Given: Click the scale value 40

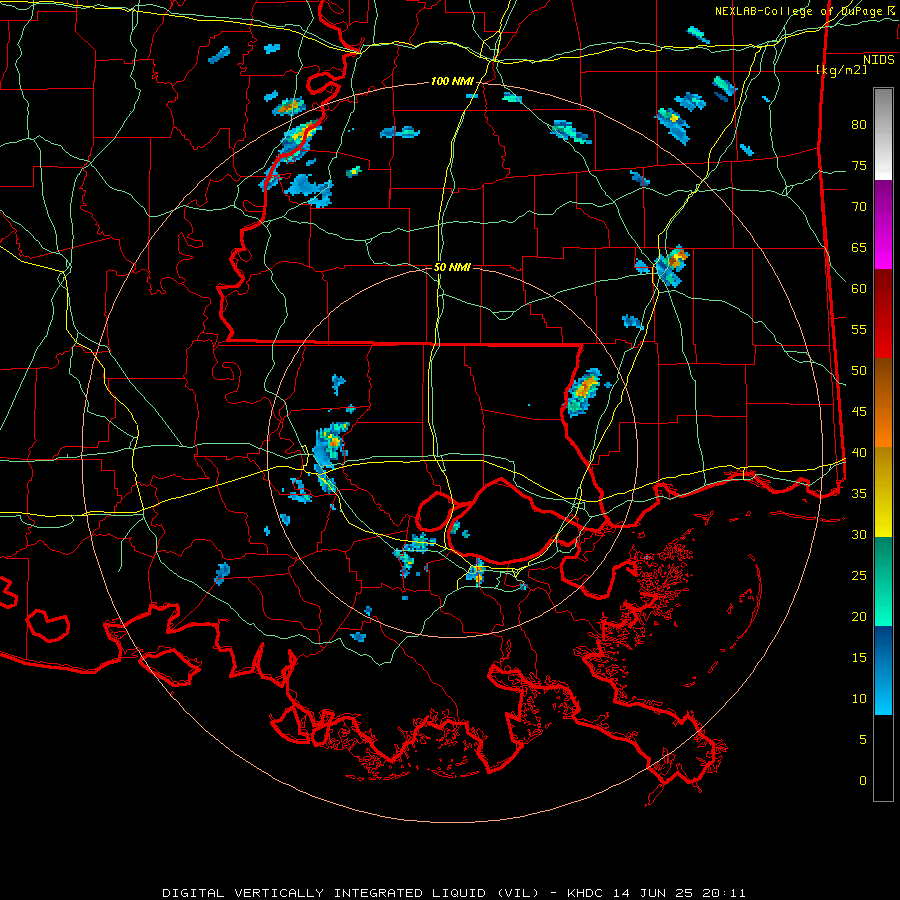Looking at the screenshot, I should [859, 453].
